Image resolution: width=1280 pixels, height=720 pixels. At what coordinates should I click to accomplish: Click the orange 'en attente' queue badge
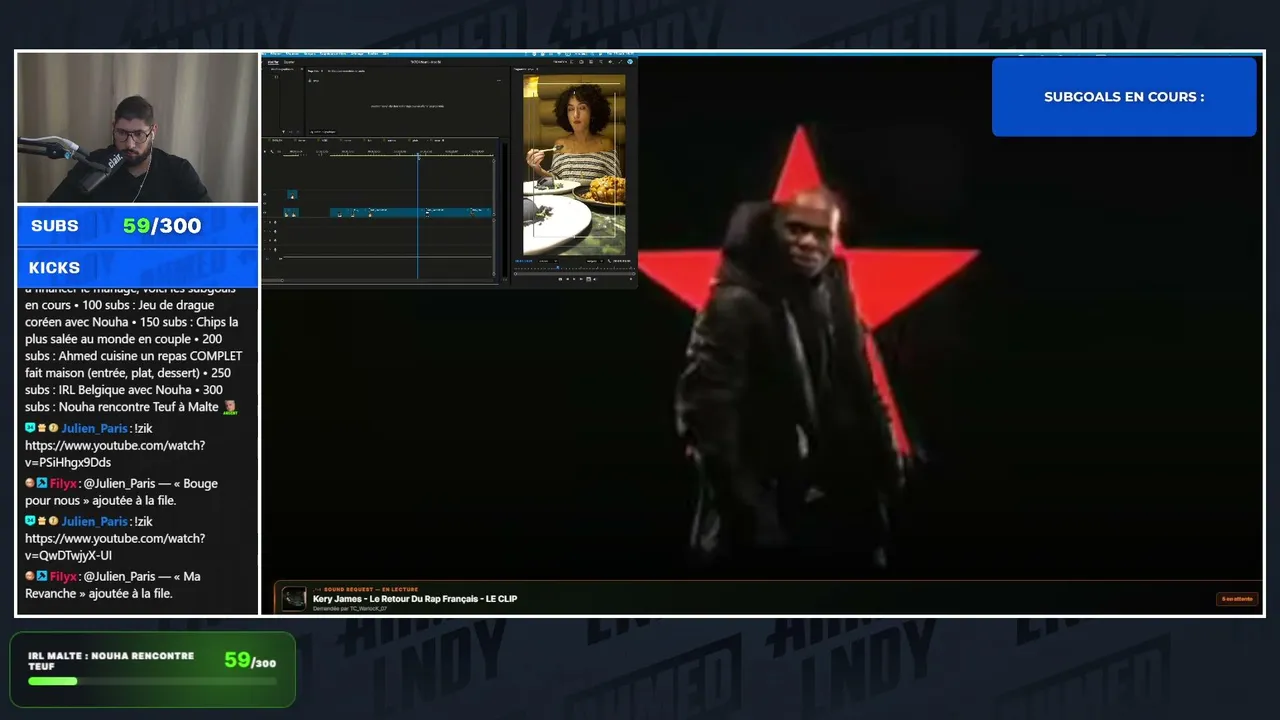point(1237,599)
